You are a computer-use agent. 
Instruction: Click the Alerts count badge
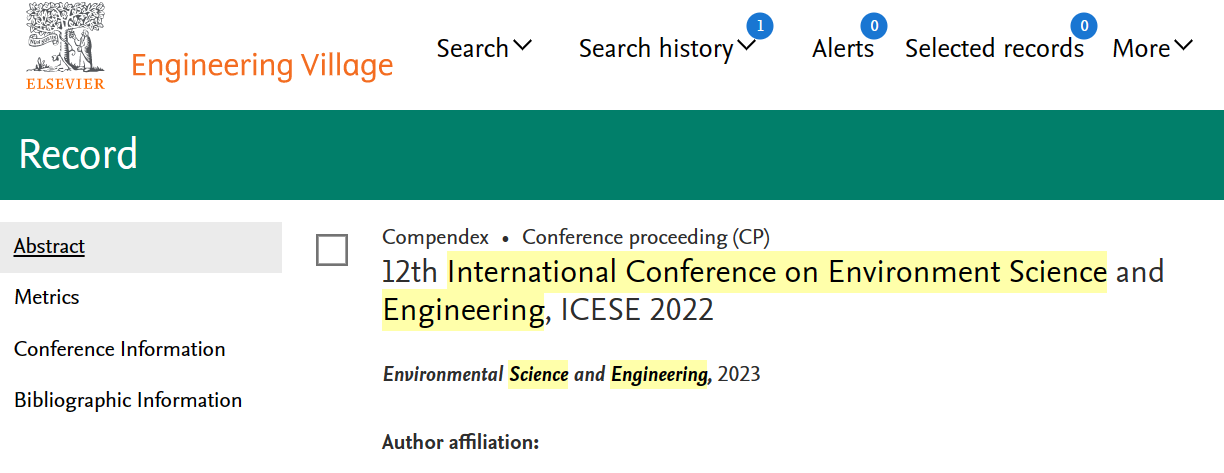tap(874, 26)
